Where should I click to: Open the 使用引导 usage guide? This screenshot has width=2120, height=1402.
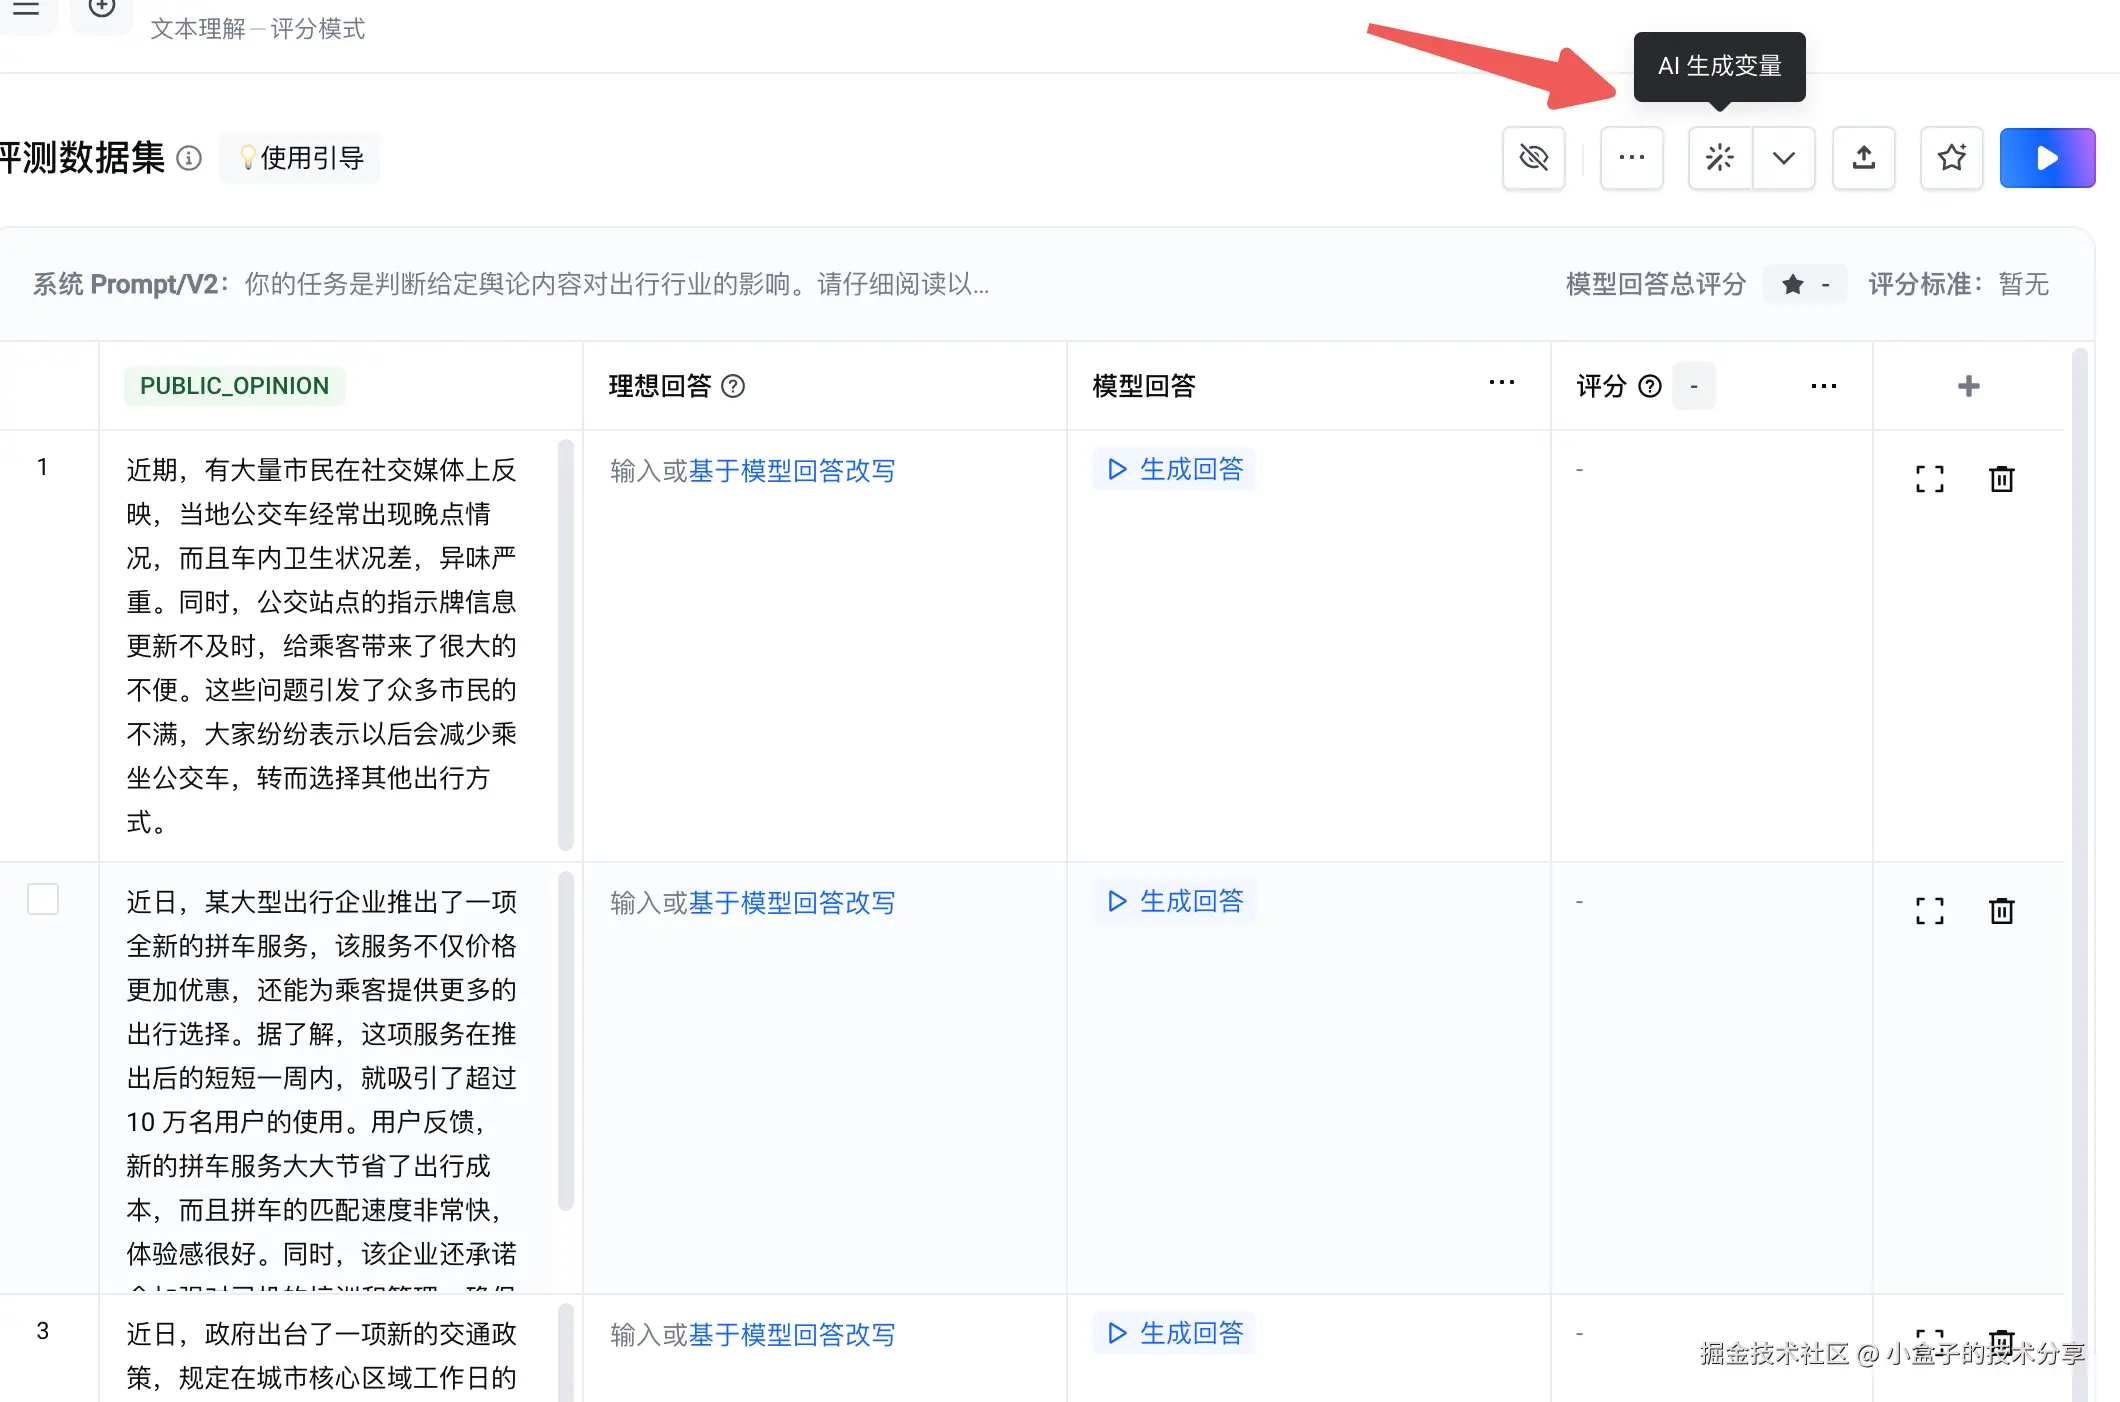[300, 158]
